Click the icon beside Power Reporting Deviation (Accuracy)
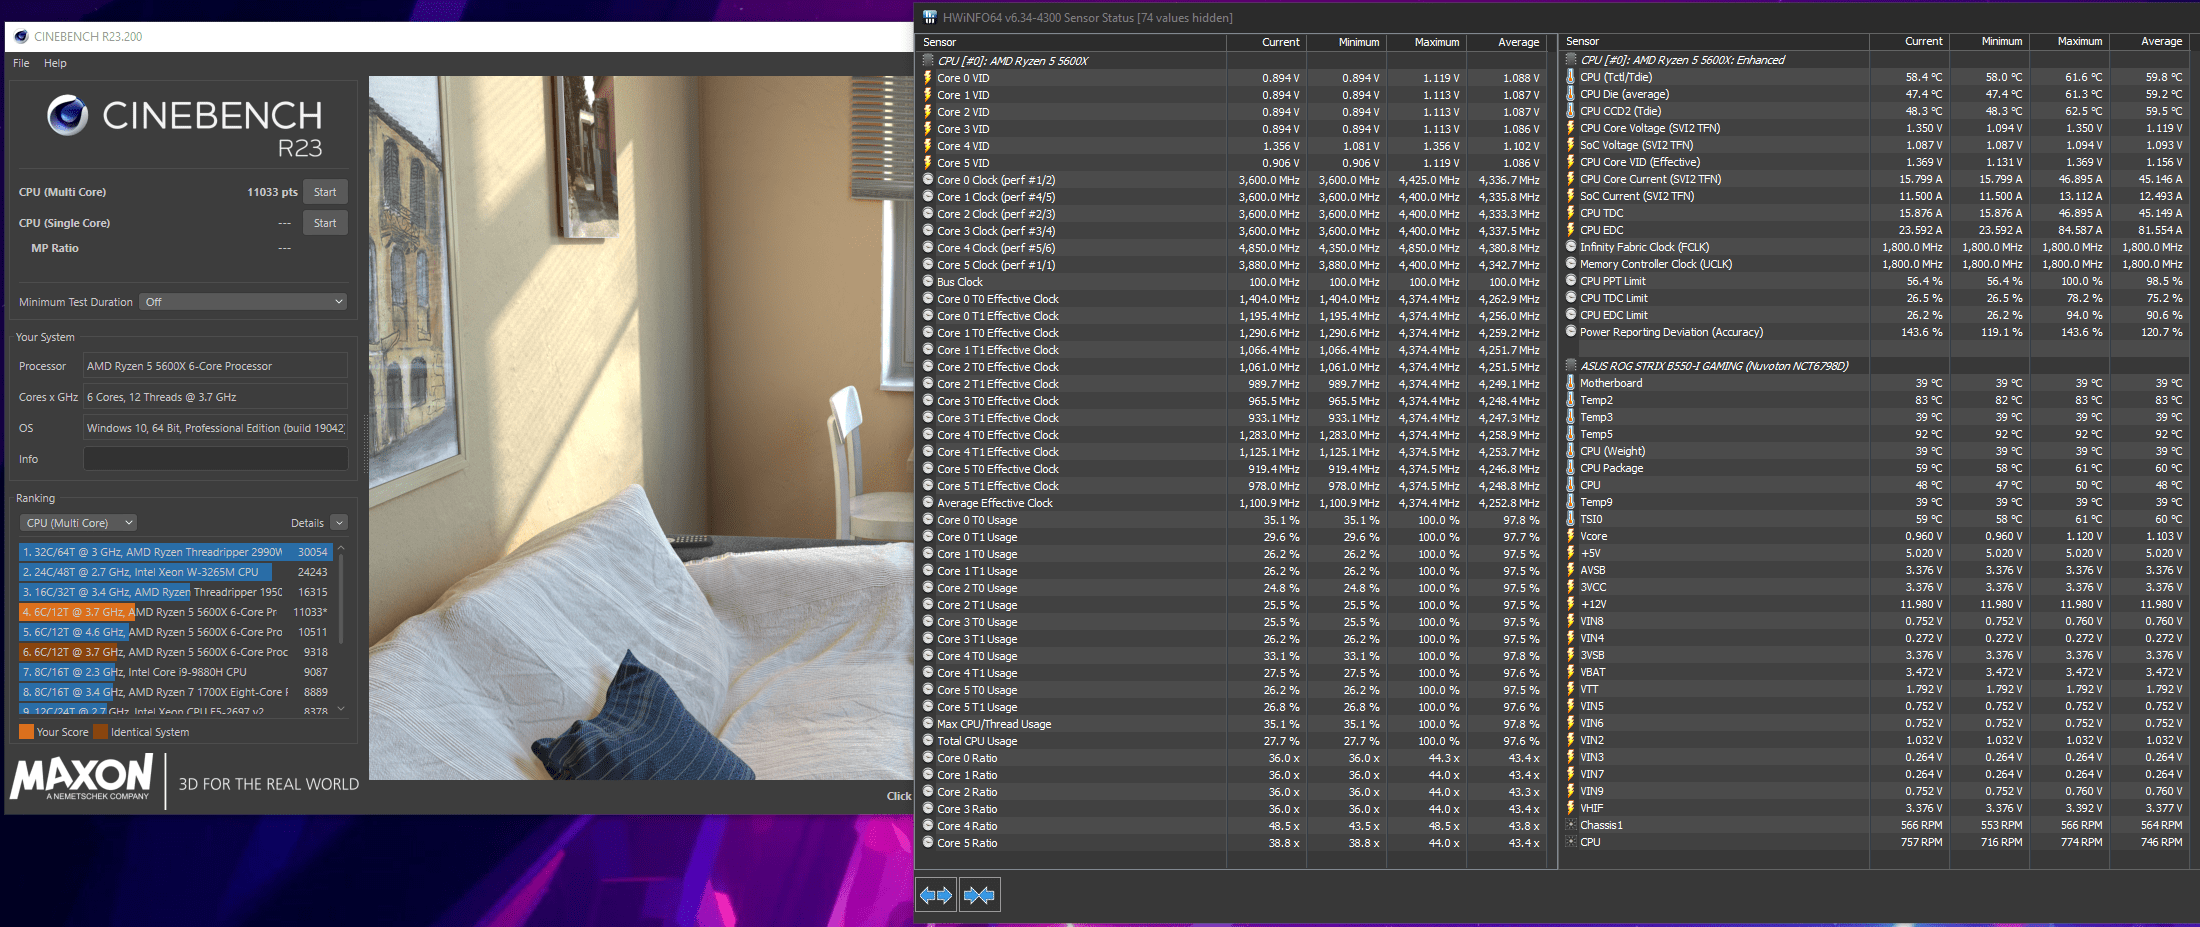The width and height of the screenshot is (2200, 927). (x=1571, y=332)
